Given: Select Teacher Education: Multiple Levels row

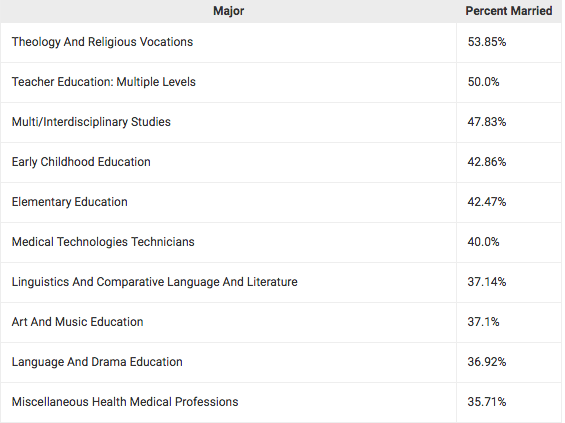Looking at the screenshot, I should 281,82.
